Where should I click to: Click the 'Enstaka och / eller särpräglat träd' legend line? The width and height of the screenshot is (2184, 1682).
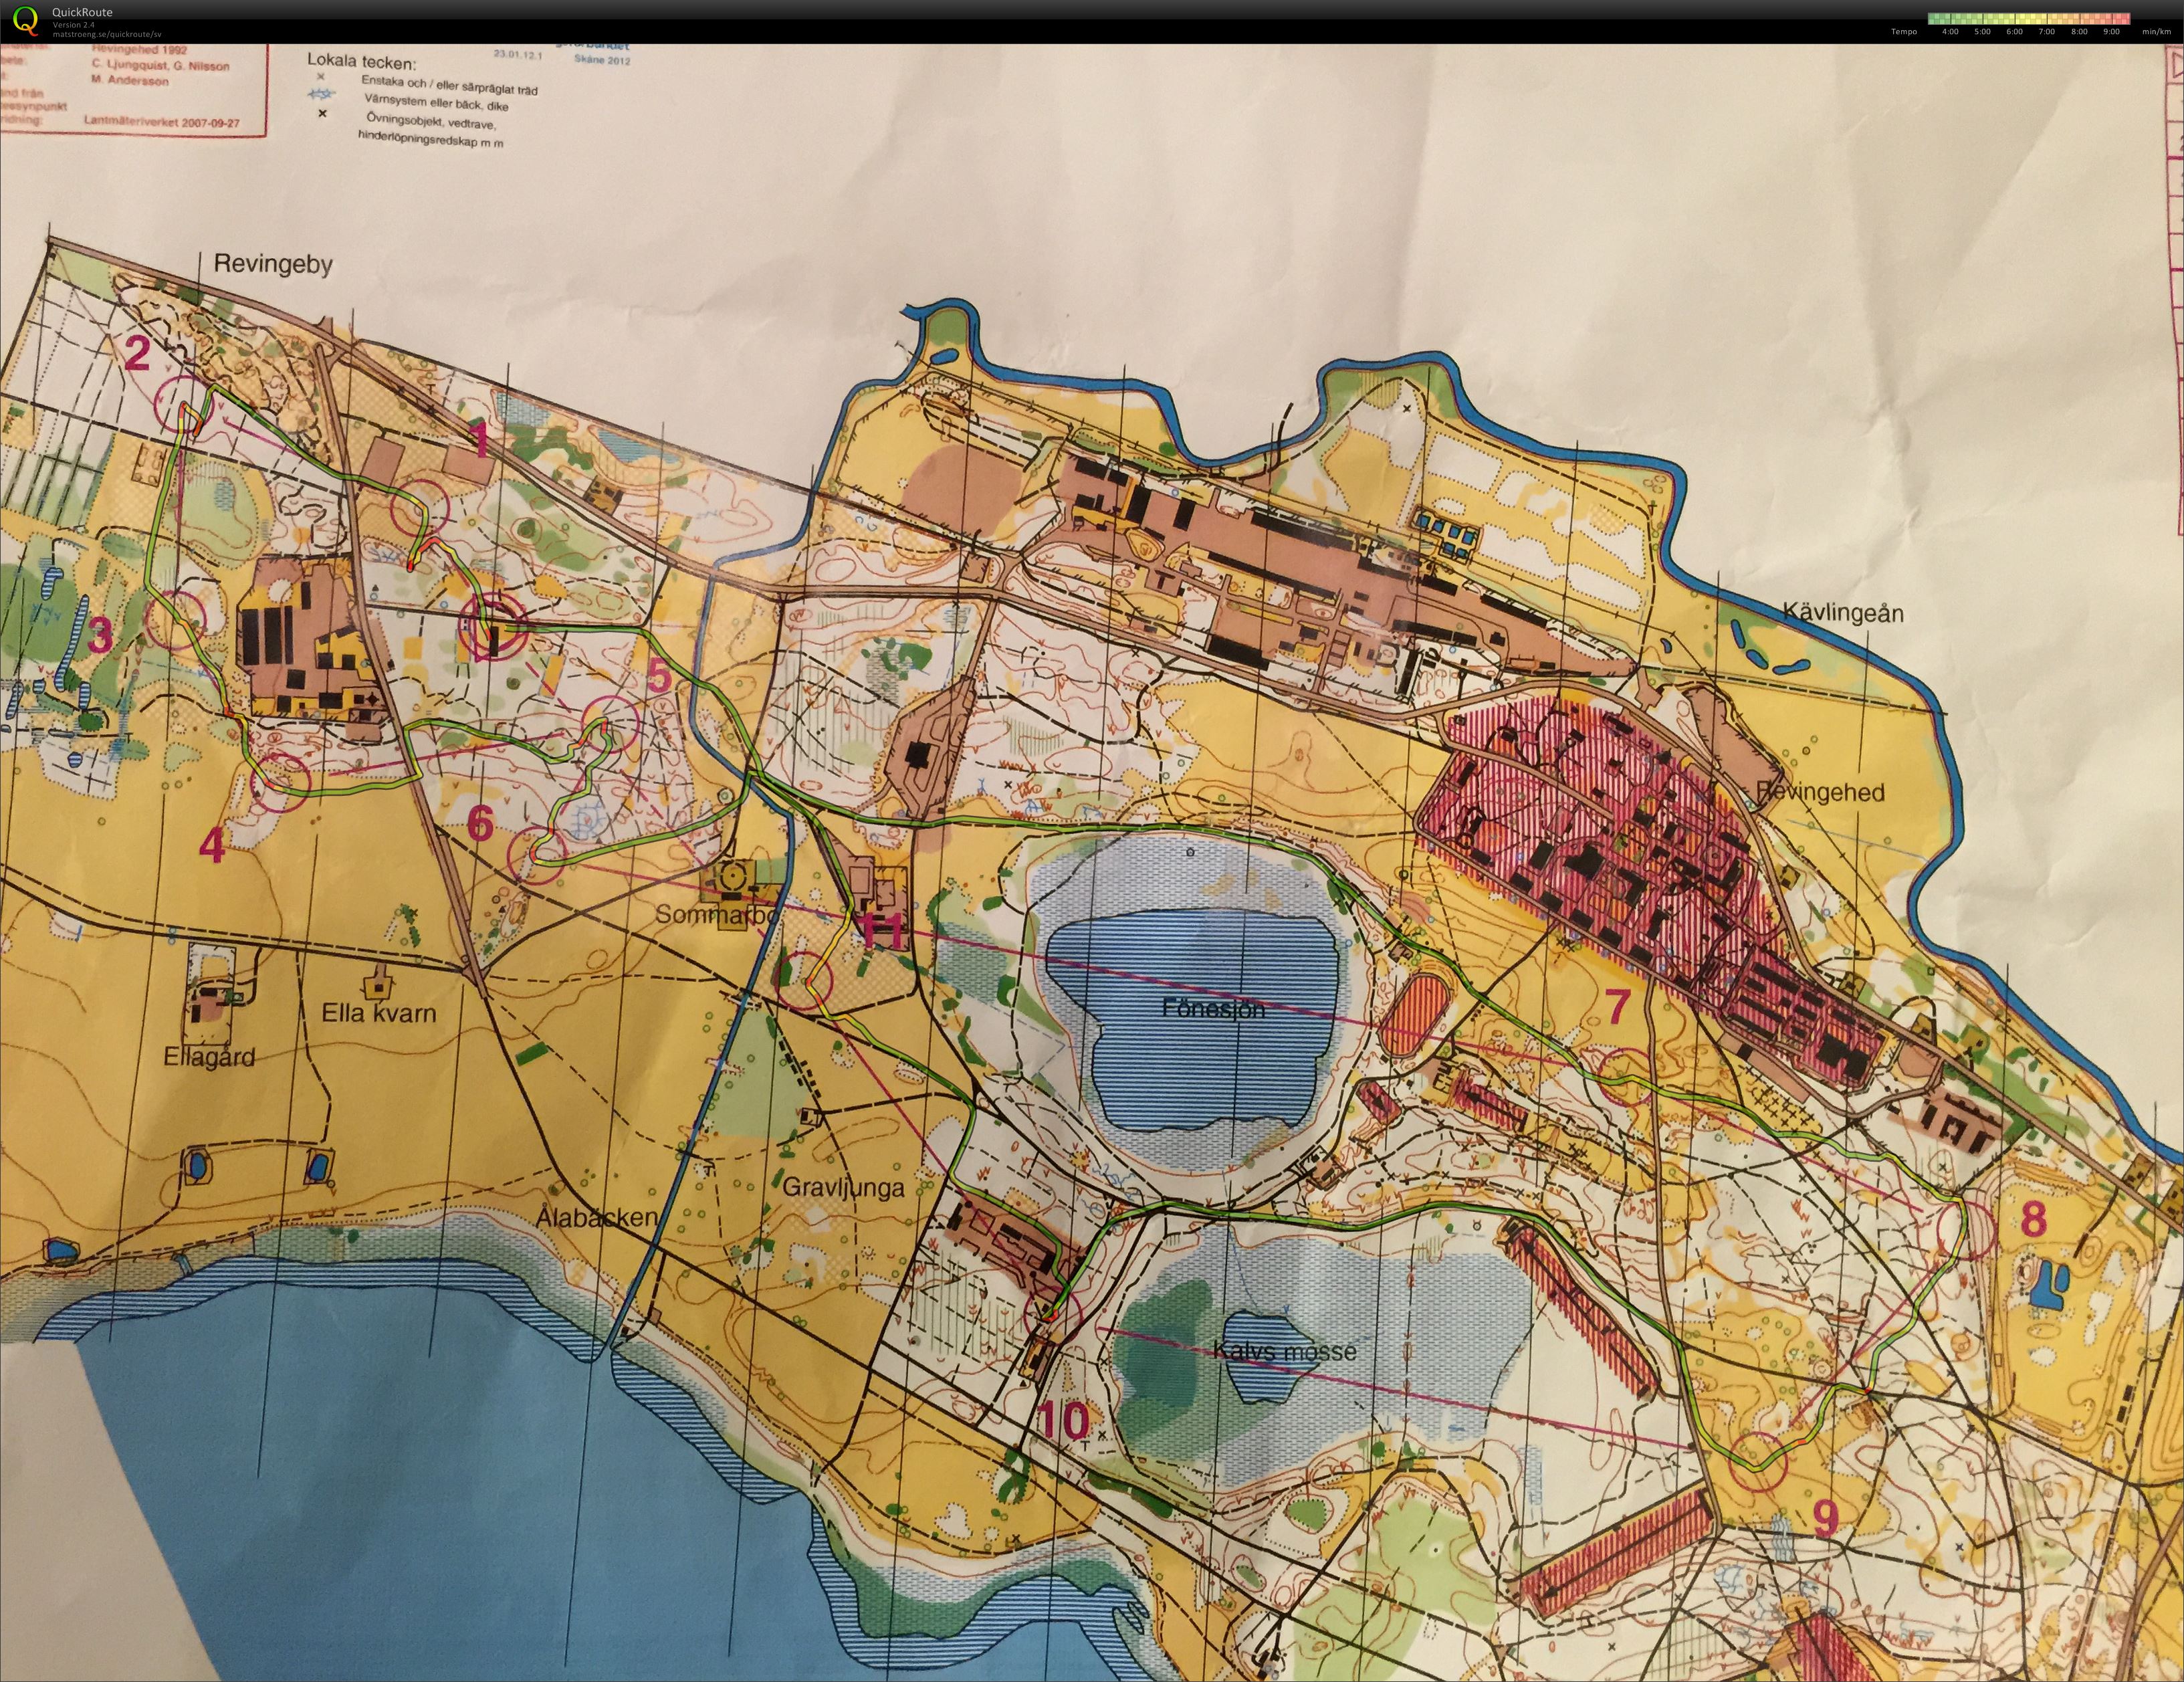(x=449, y=86)
